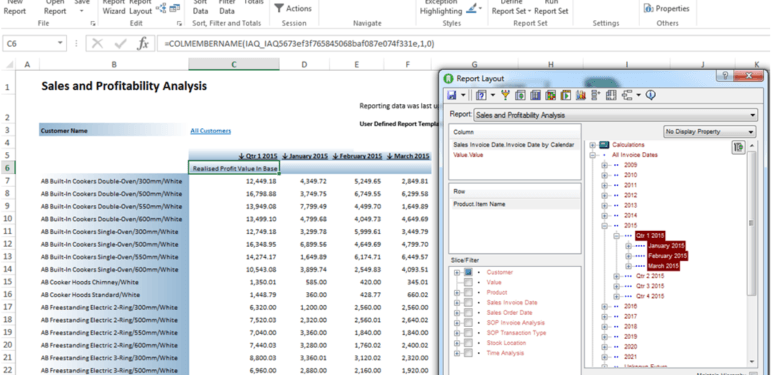Toggle the SOP Transaction Type checkbox
The image size is (778, 375).
(x=468, y=333)
